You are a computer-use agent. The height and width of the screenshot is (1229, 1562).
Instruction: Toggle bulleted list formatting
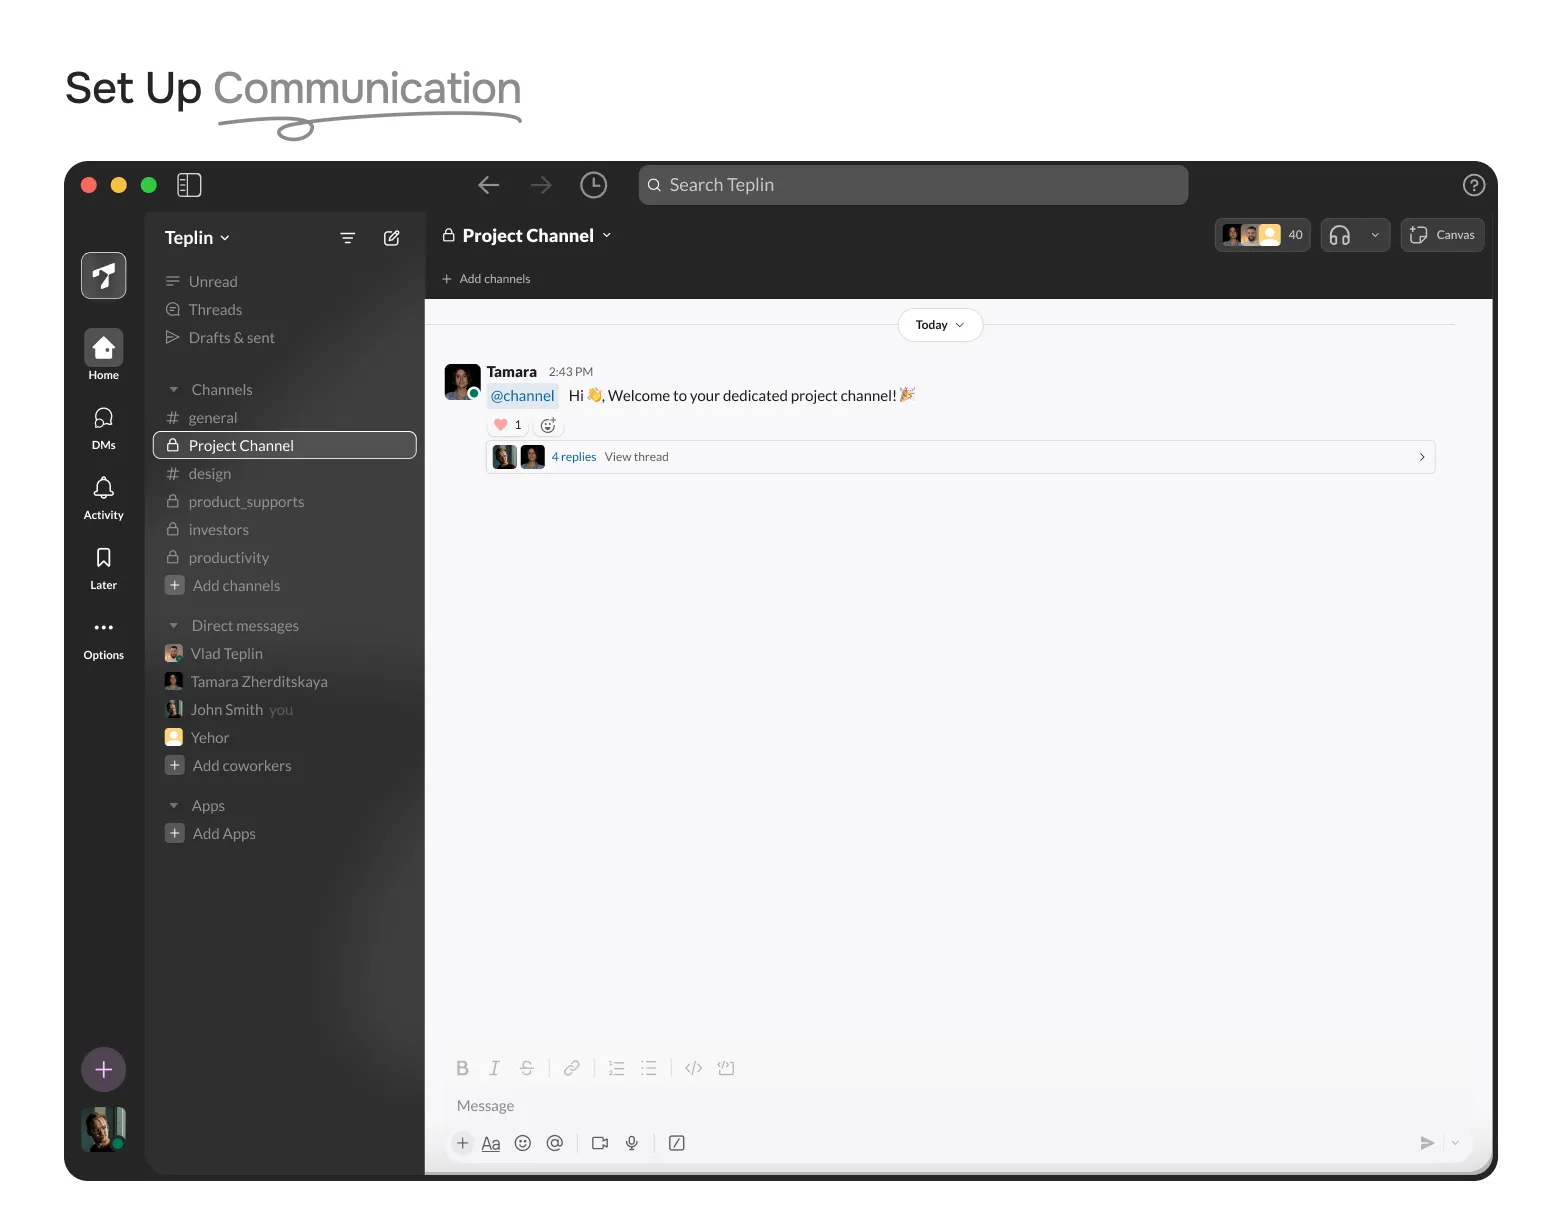point(649,1068)
